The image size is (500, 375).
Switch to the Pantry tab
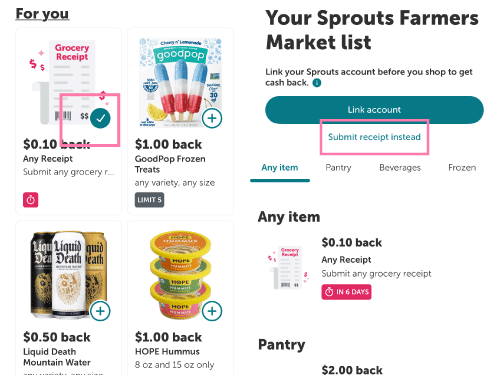pyautogui.click(x=338, y=168)
